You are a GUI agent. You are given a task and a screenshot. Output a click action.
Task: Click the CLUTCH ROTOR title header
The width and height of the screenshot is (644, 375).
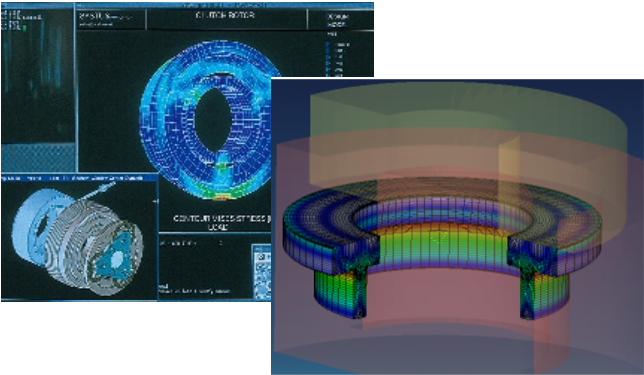(x=224, y=16)
